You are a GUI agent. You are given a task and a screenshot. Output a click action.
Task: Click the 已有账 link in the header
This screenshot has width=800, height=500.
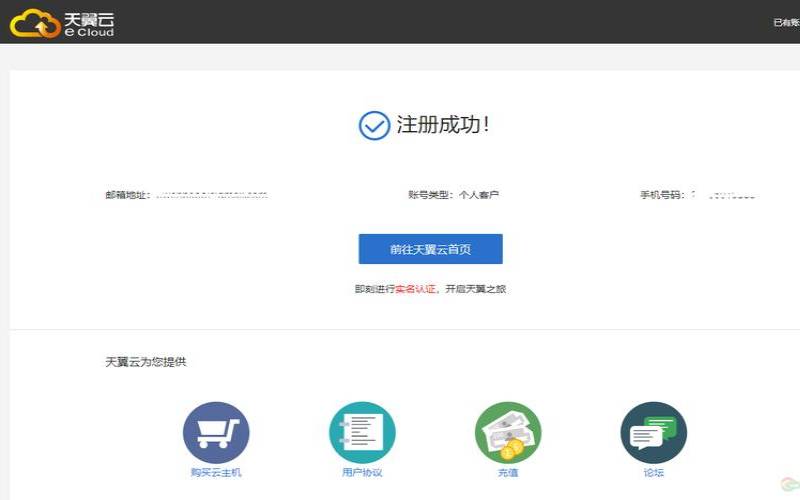[x=786, y=22]
